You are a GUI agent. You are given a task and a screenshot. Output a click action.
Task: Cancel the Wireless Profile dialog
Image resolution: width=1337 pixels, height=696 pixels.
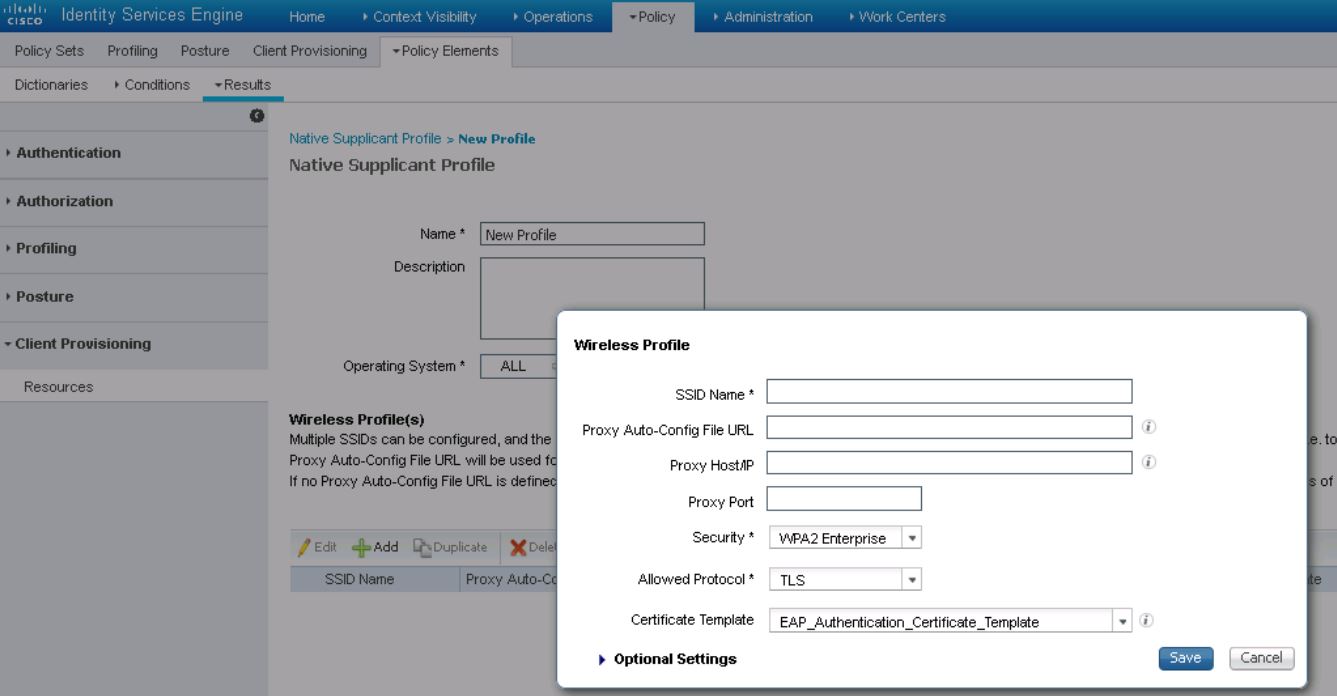(x=1261, y=658)
